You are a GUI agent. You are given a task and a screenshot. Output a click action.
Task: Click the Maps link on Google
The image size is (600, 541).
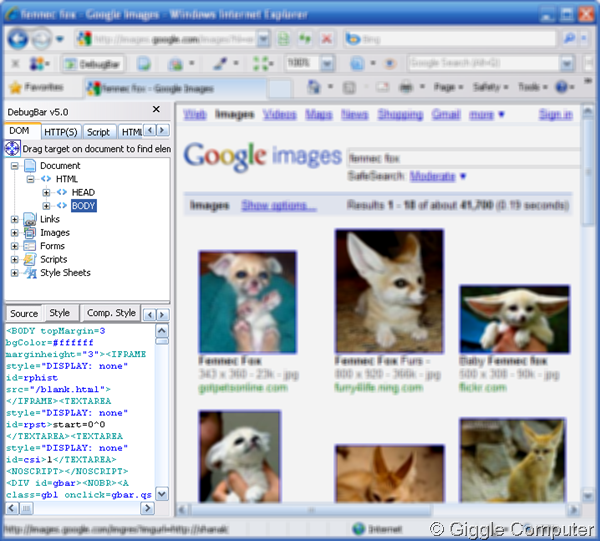(x=318, y=114)
